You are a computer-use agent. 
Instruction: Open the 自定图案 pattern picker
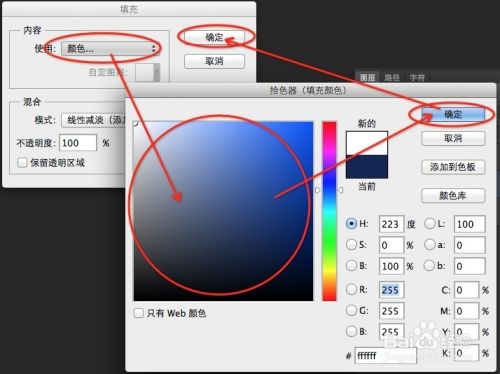coord(147,72)
